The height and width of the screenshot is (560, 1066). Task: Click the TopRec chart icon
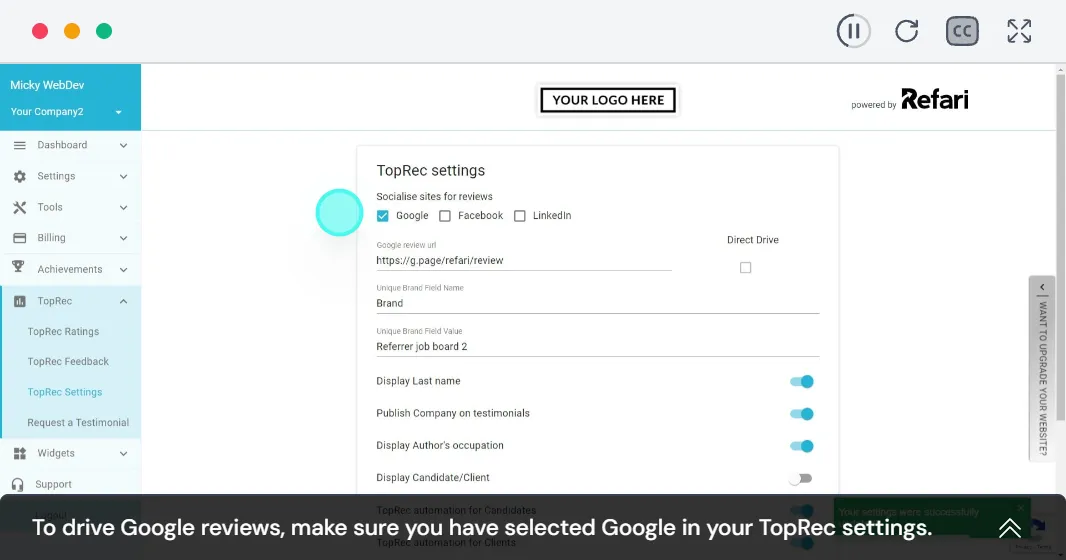[20, 301]
